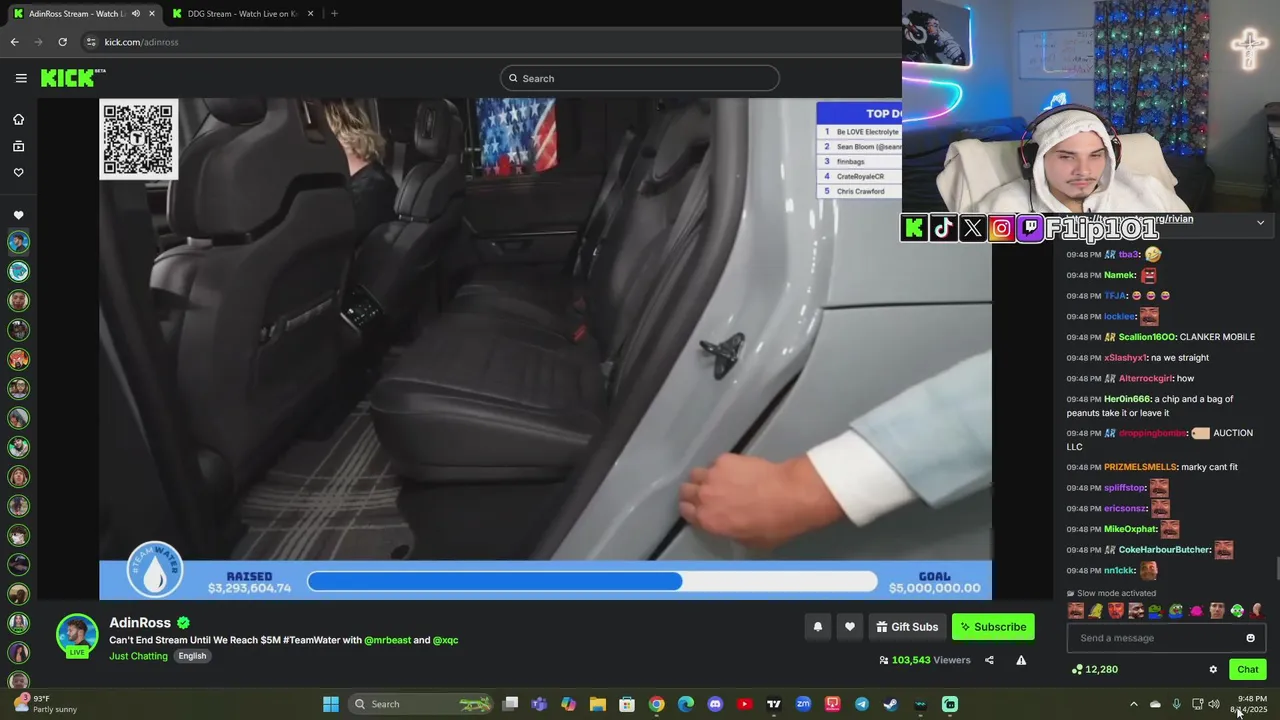This screenshot has width=1280, height=720.
Task: Close the DDG Stream tab
Action: coord(310,14)
